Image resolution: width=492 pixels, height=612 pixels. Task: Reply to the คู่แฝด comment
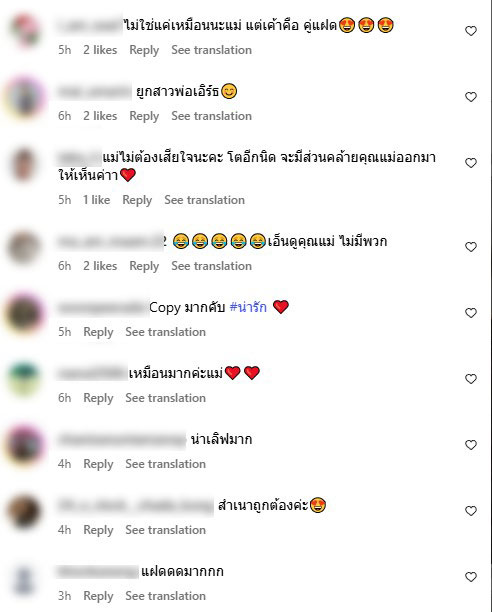point(144,50)
